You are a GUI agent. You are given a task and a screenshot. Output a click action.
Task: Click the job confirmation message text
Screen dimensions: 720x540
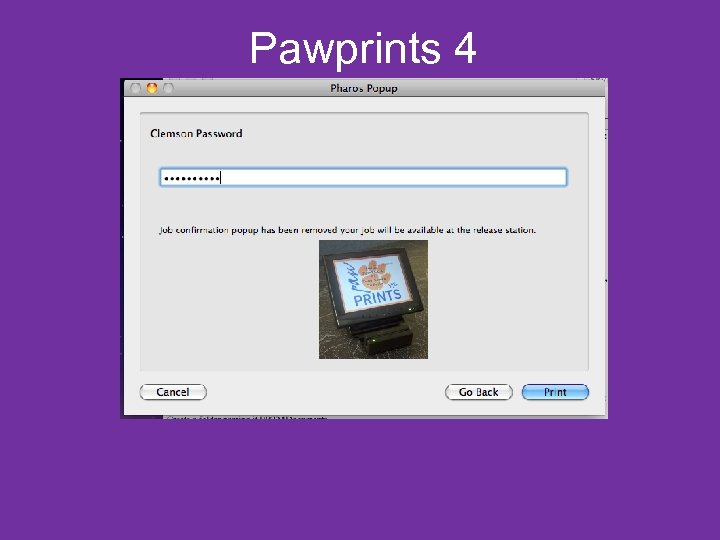[x=347, y=230]
